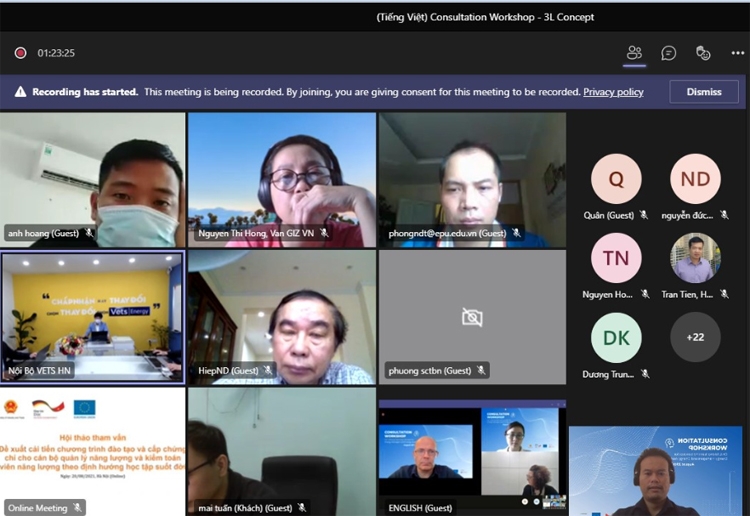Screen dimensions: 750x516
Task: Select the TN participant avatar
Action: pos(616,258)
